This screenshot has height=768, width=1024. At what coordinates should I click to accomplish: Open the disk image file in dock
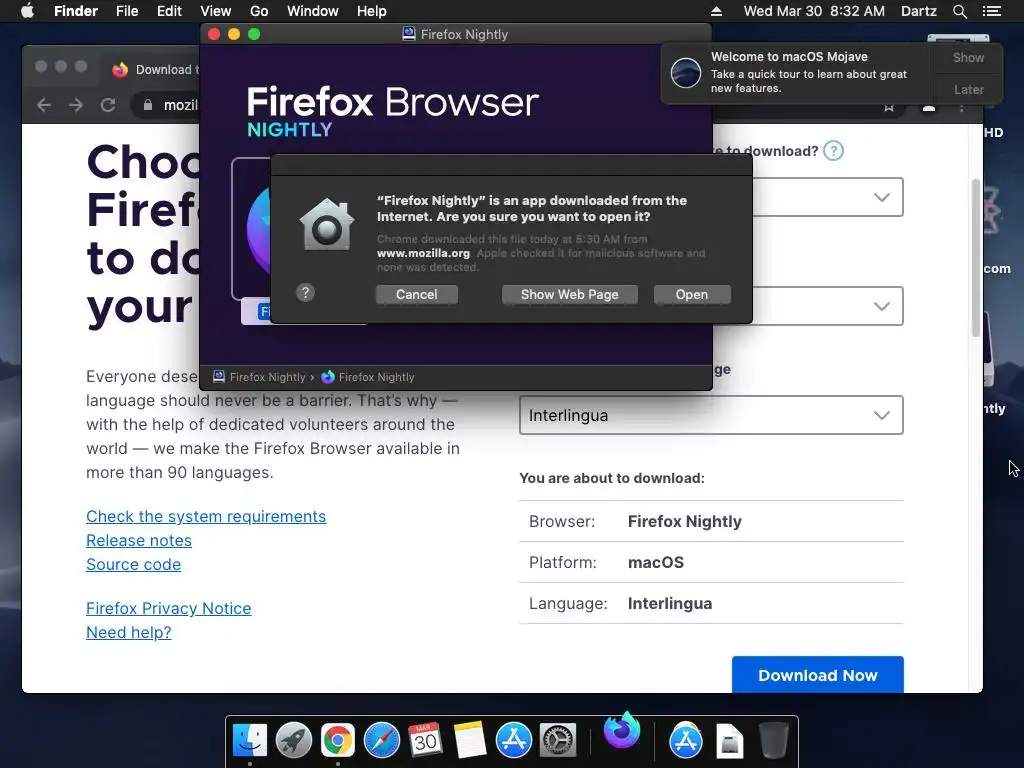[729, 741]
